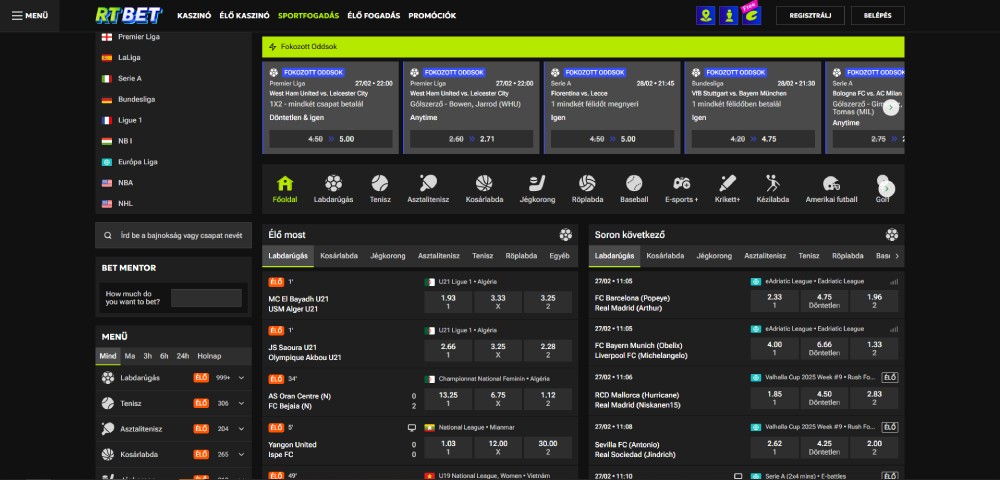This screenshot has width=1000, height=480.
Task: Open the hamburger MENÜ button
Action: pyautogui.click(x=29, y=15)
